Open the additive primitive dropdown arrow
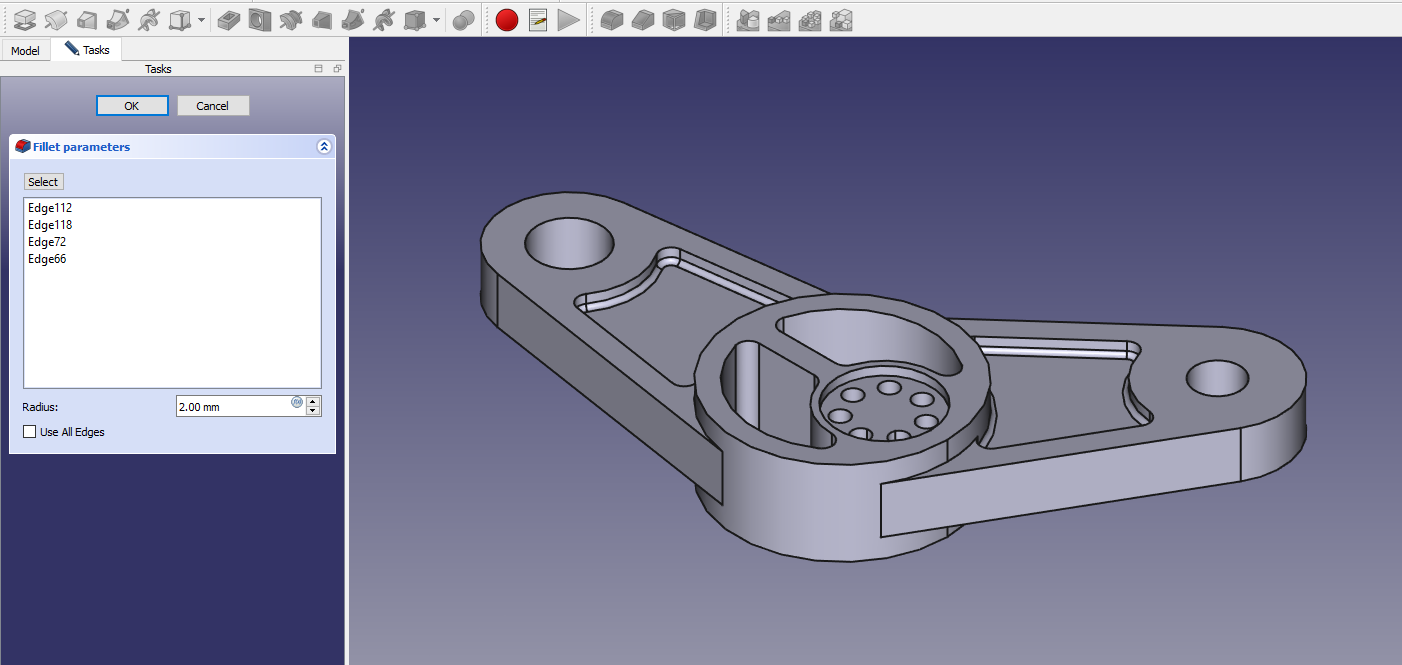 pyautogui.click(x=202, y=20)
